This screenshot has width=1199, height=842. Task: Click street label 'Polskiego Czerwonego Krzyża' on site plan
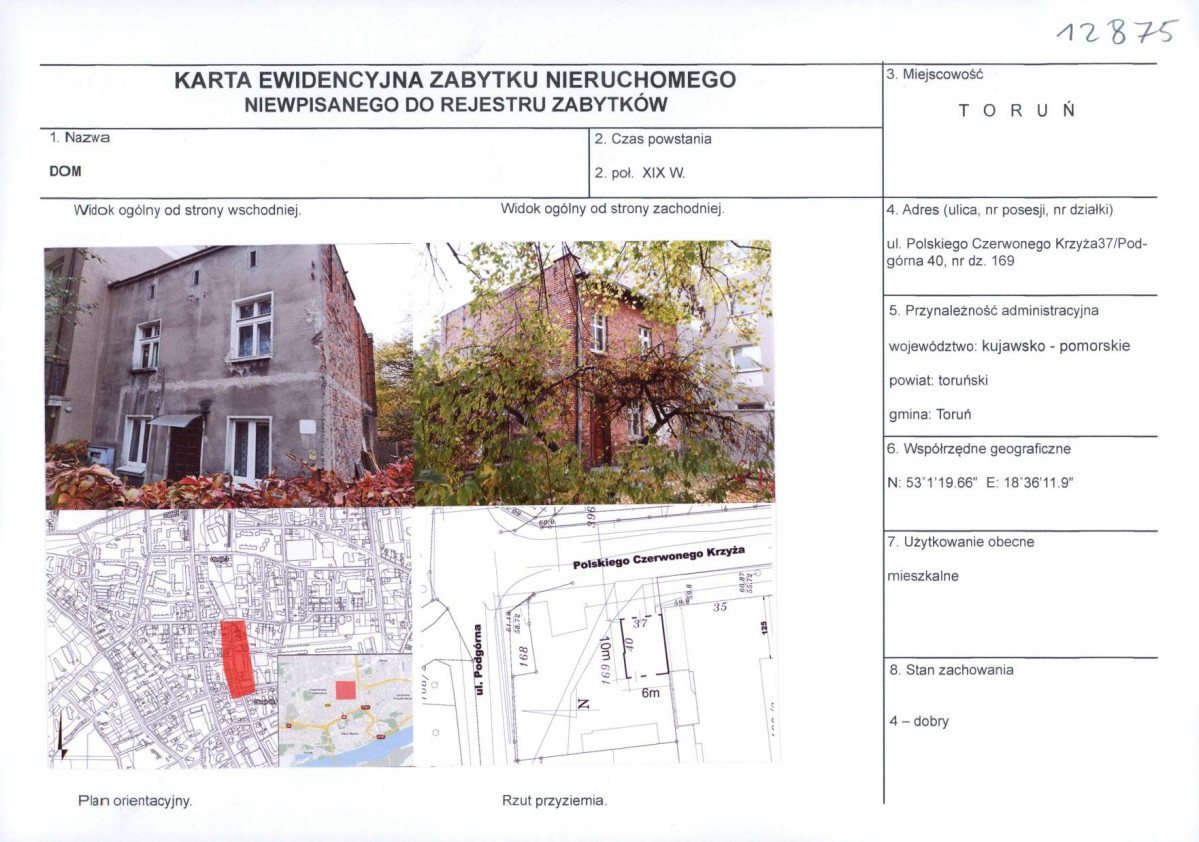tap(659, 557)
